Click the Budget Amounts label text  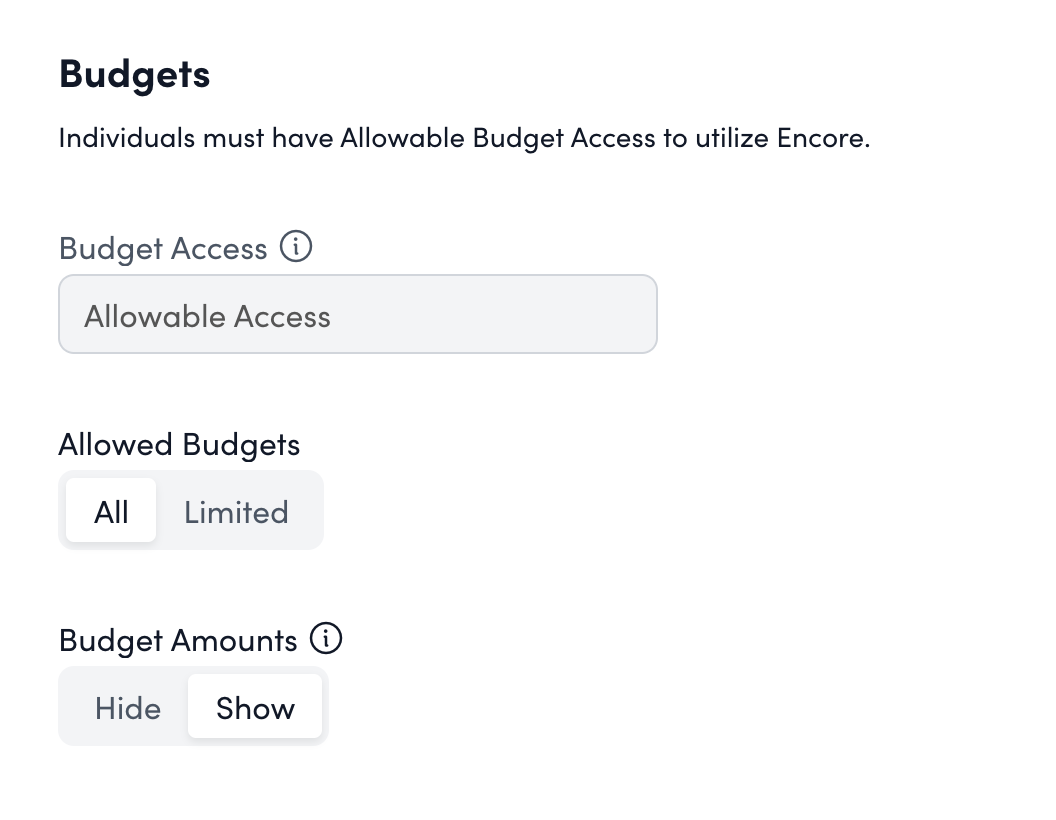click(178, 639)
